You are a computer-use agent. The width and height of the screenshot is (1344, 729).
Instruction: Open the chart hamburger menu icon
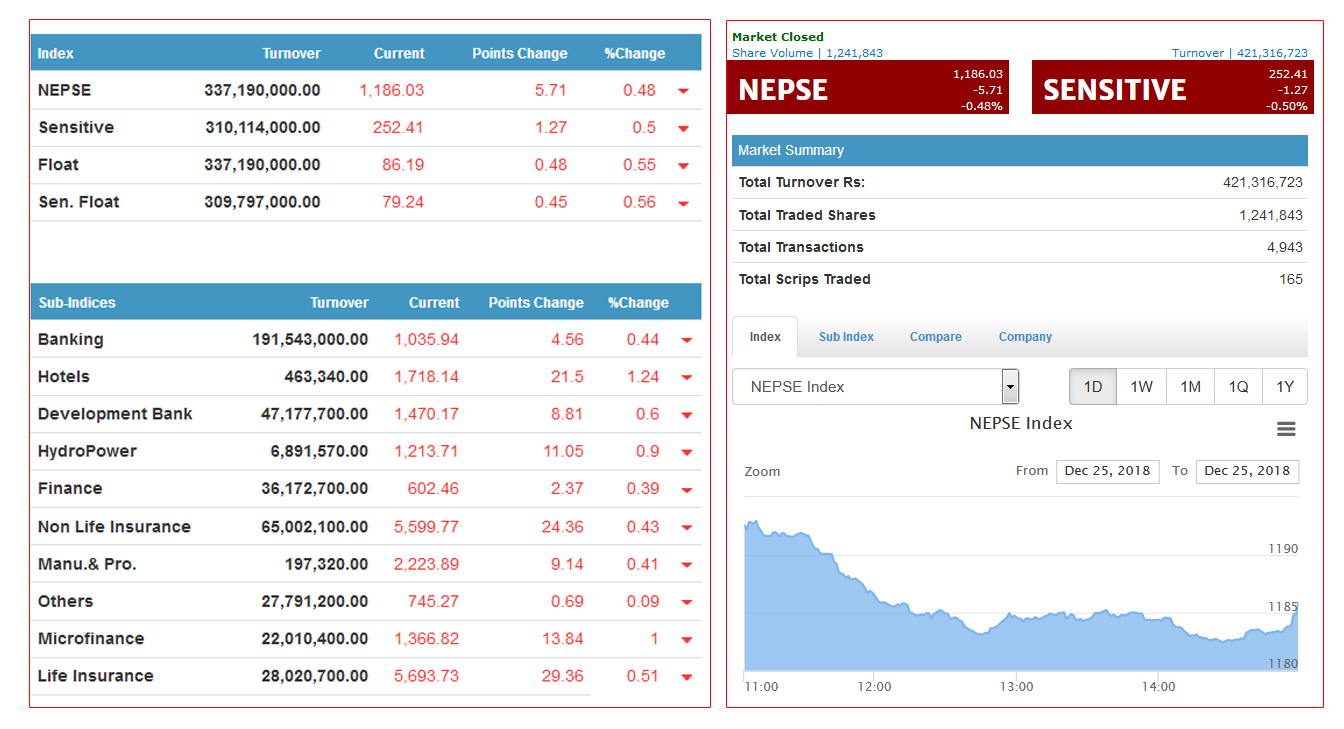pos(1286,429)
